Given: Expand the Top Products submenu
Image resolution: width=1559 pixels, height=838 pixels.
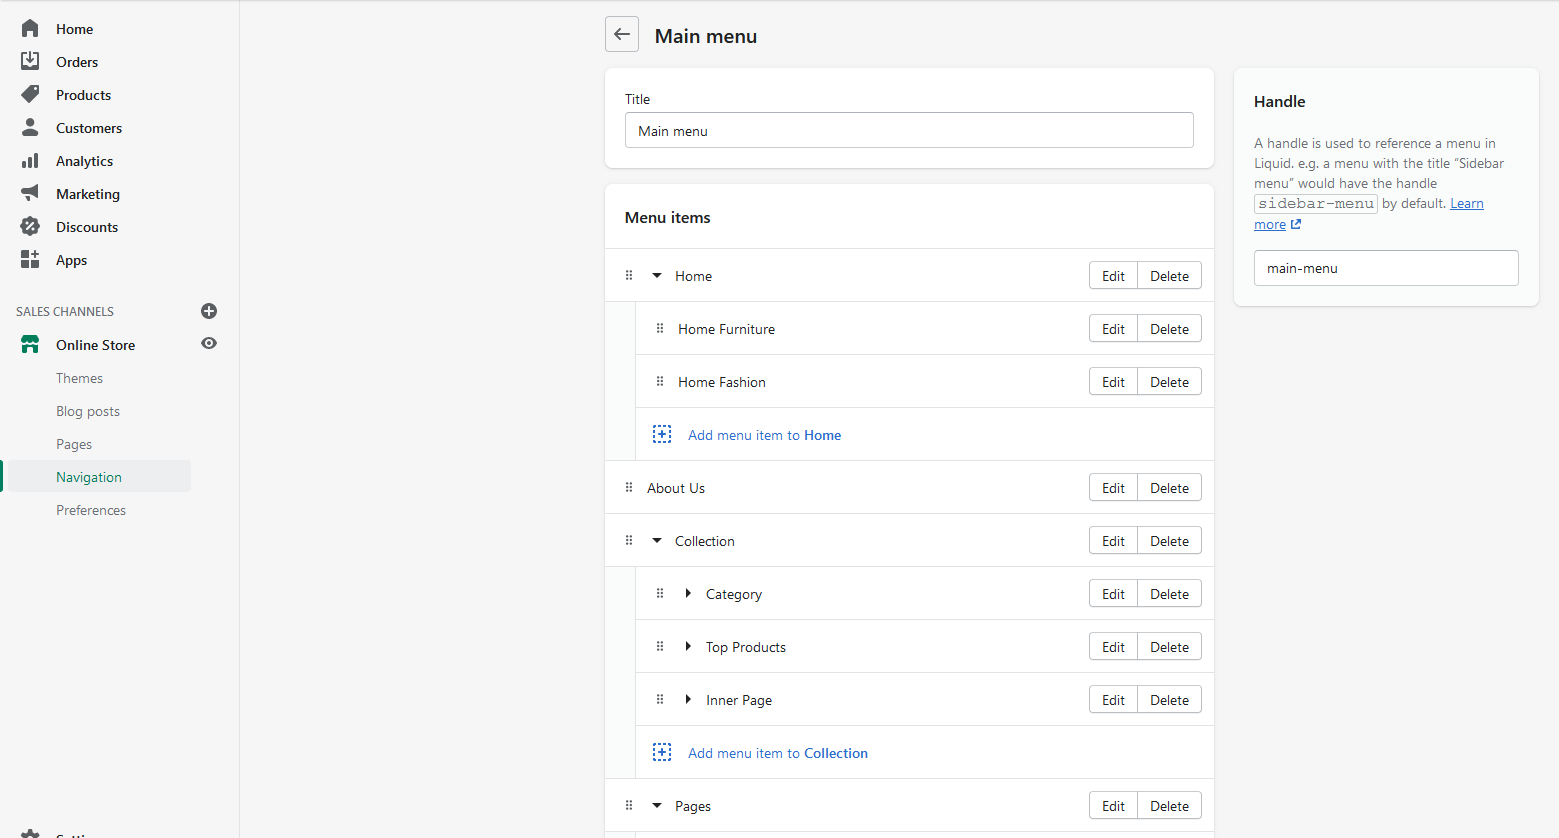Looking at the screenshot, I should [x=688, y=647].
